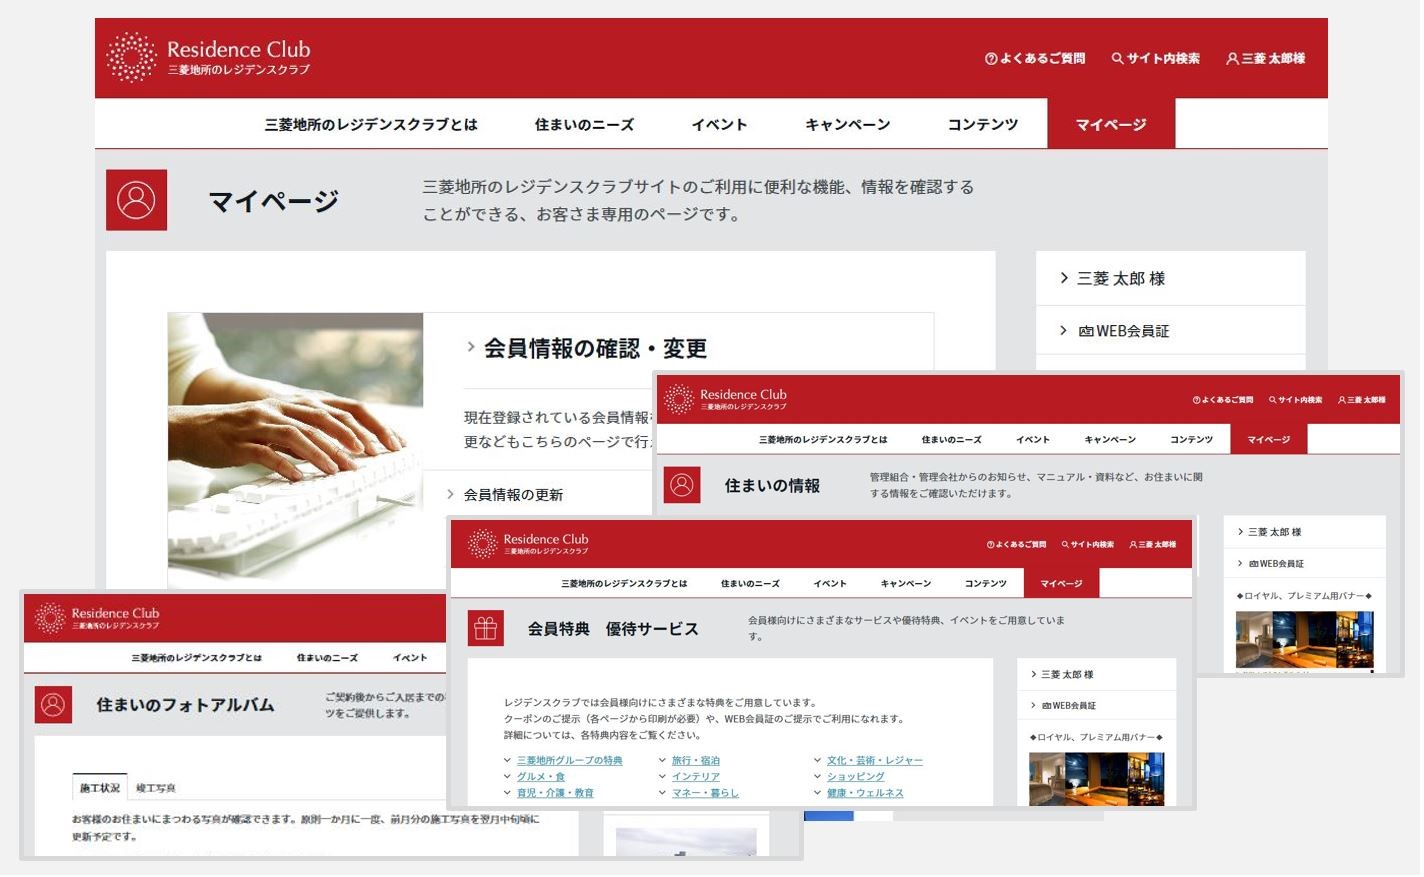This screenshot has width=1424, height=877.
Task: Click the user icon beside the 住まいの情報 title
Action: (x=682, y=485)
